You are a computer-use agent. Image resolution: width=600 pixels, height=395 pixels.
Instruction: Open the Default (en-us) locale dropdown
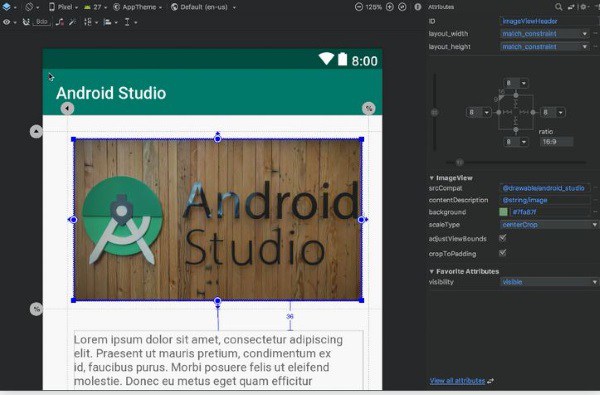pos(203,7)
